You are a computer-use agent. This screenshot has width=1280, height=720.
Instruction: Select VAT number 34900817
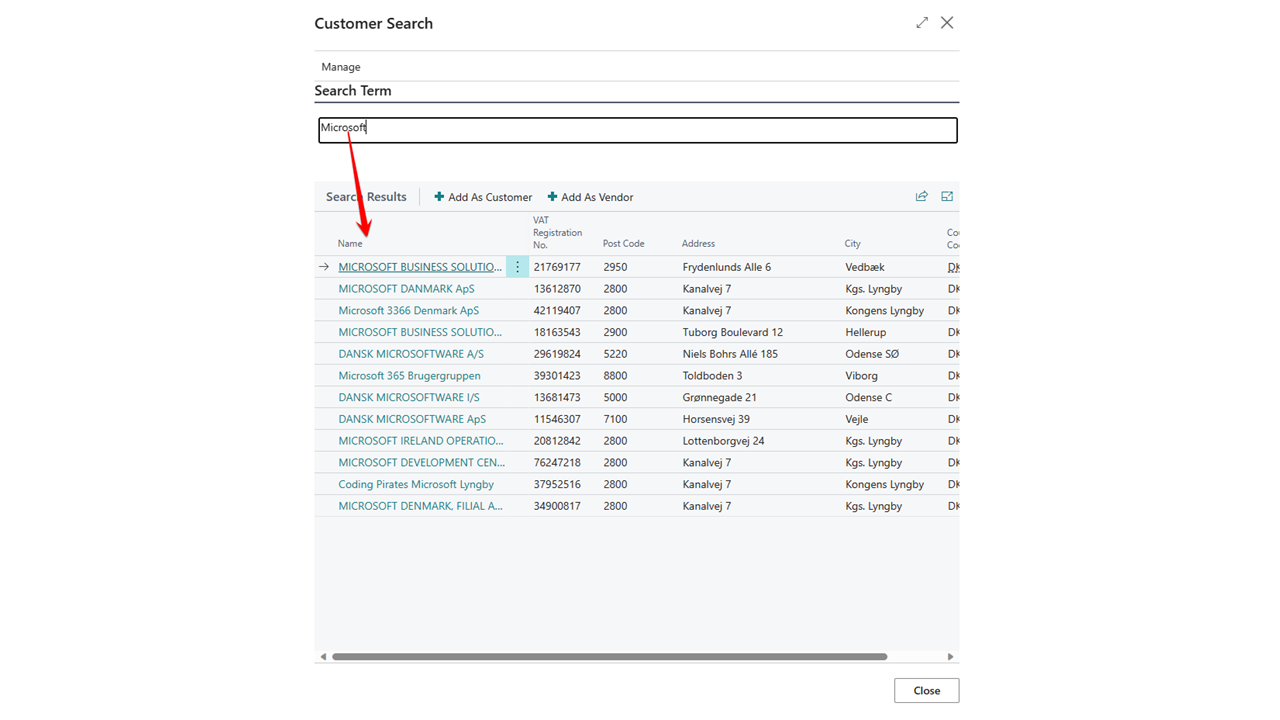click(x=557, y=506)
